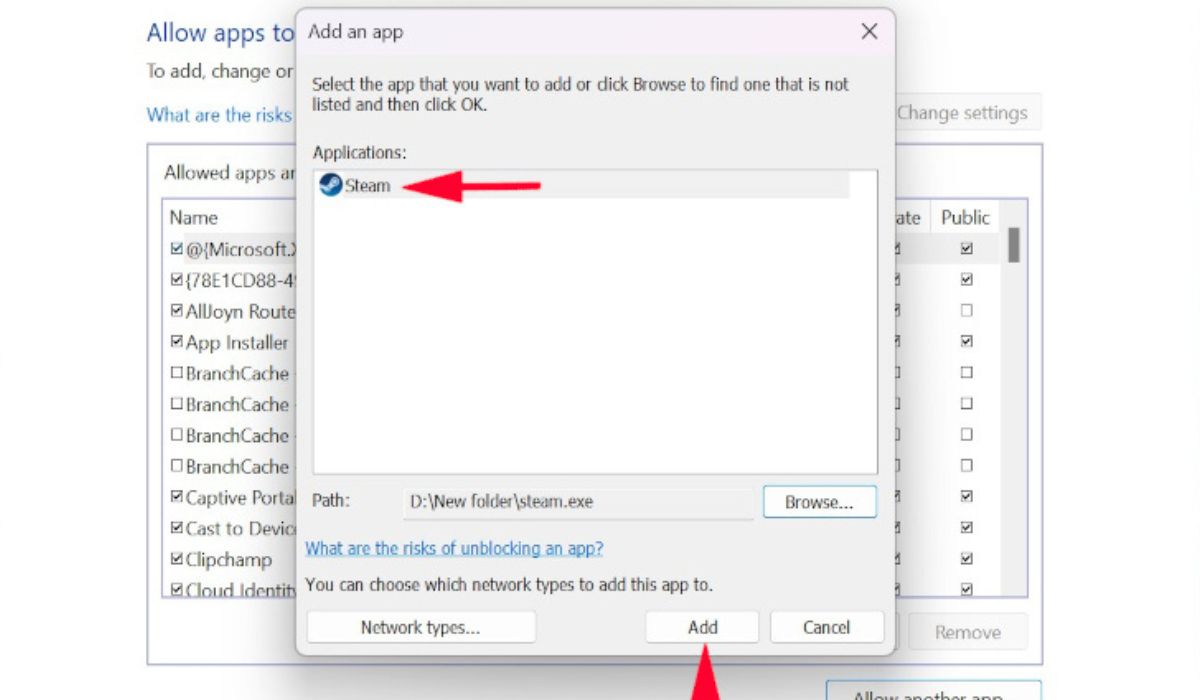Close the Add an app dialog
This screenshot has width=1200, height=700.
pos(869,32)
